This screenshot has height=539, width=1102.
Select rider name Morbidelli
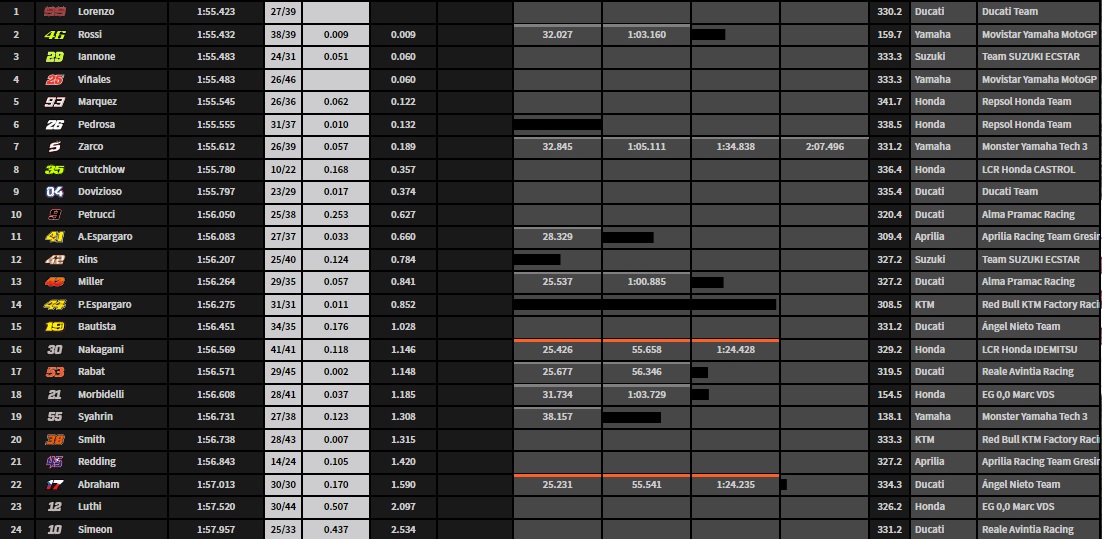101,394
